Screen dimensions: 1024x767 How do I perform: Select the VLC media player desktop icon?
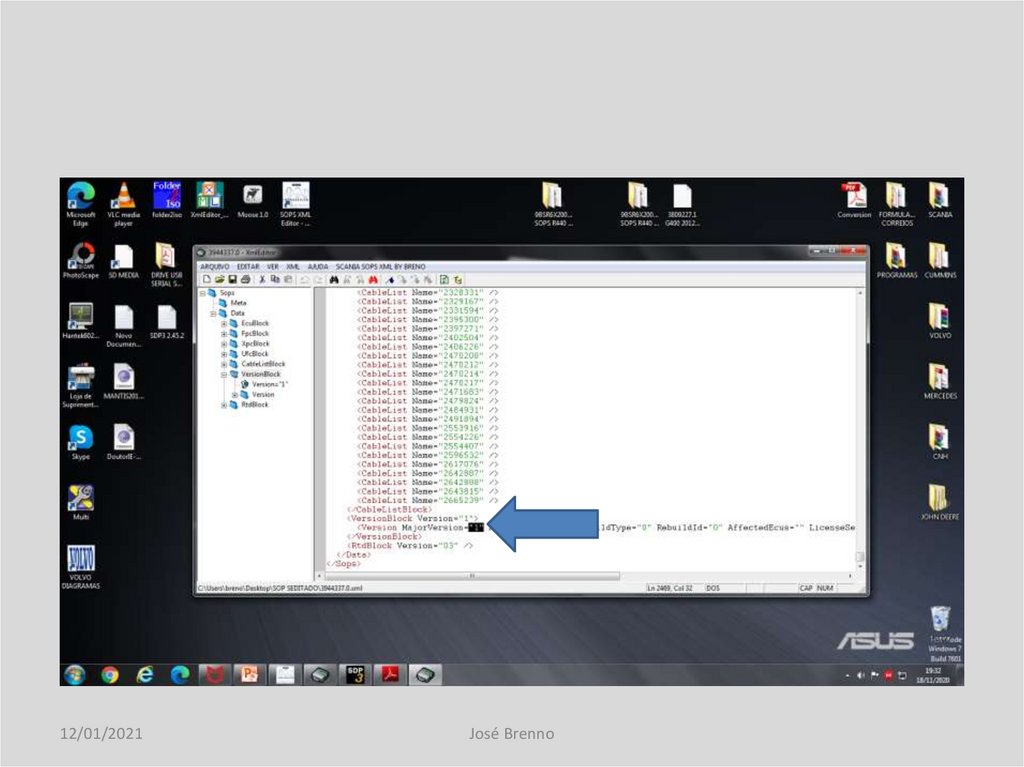(123, 204)
